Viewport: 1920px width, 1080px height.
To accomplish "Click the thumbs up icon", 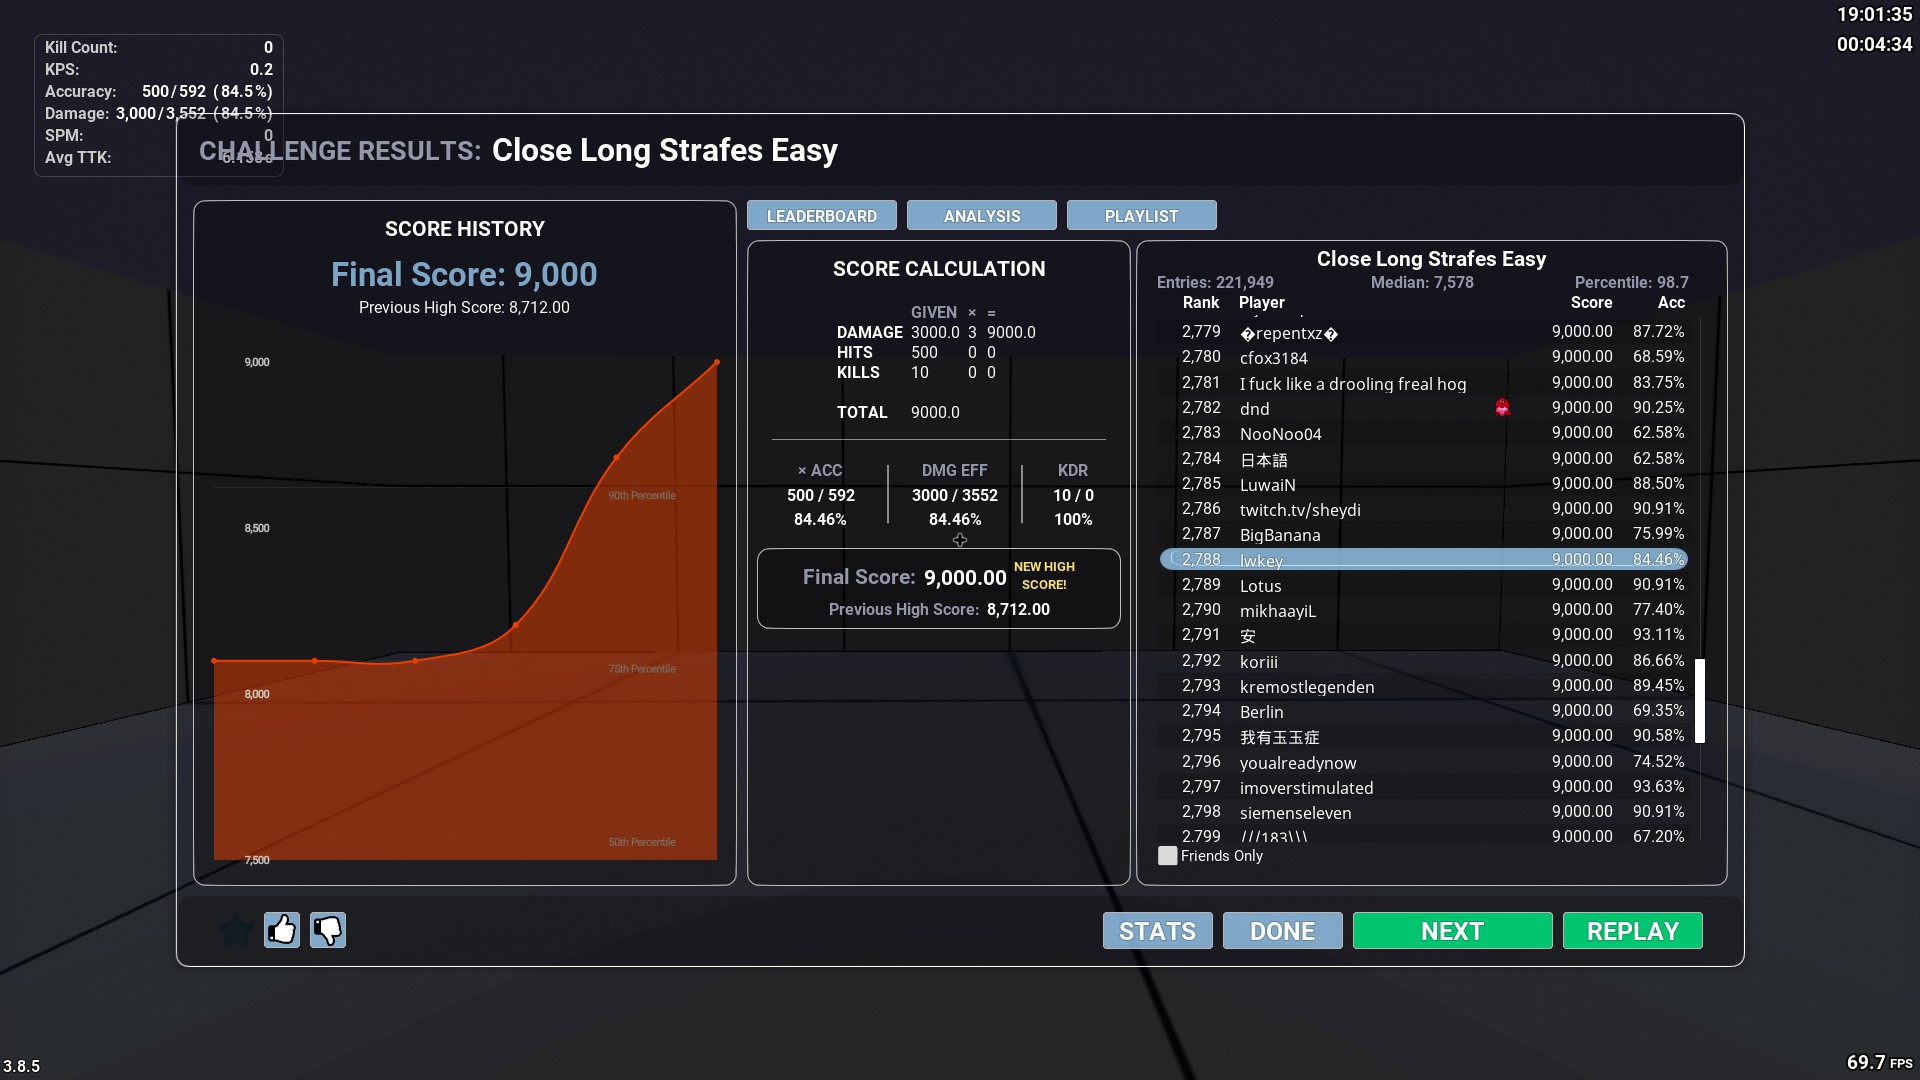I will [282, 930].
